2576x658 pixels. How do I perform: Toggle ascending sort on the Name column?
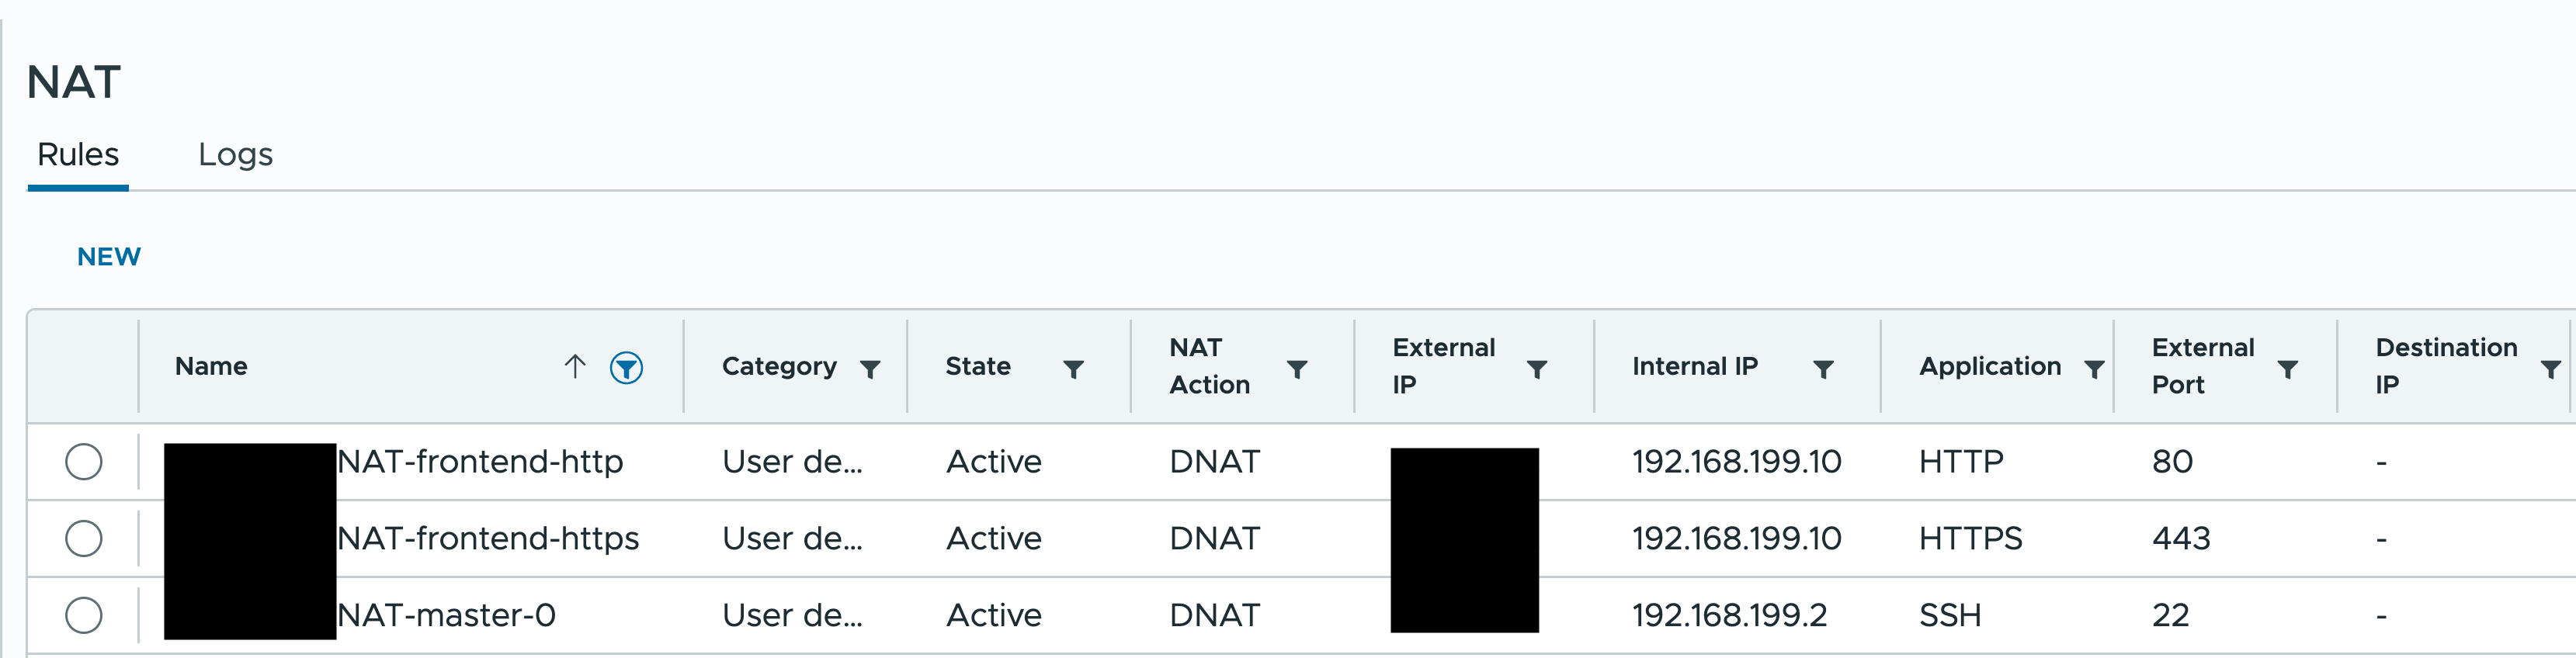[x=575, y=366]
